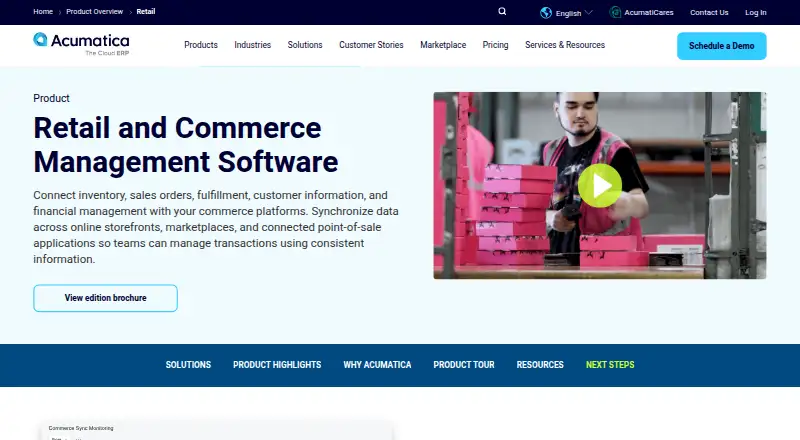Play the retail video

599,185
